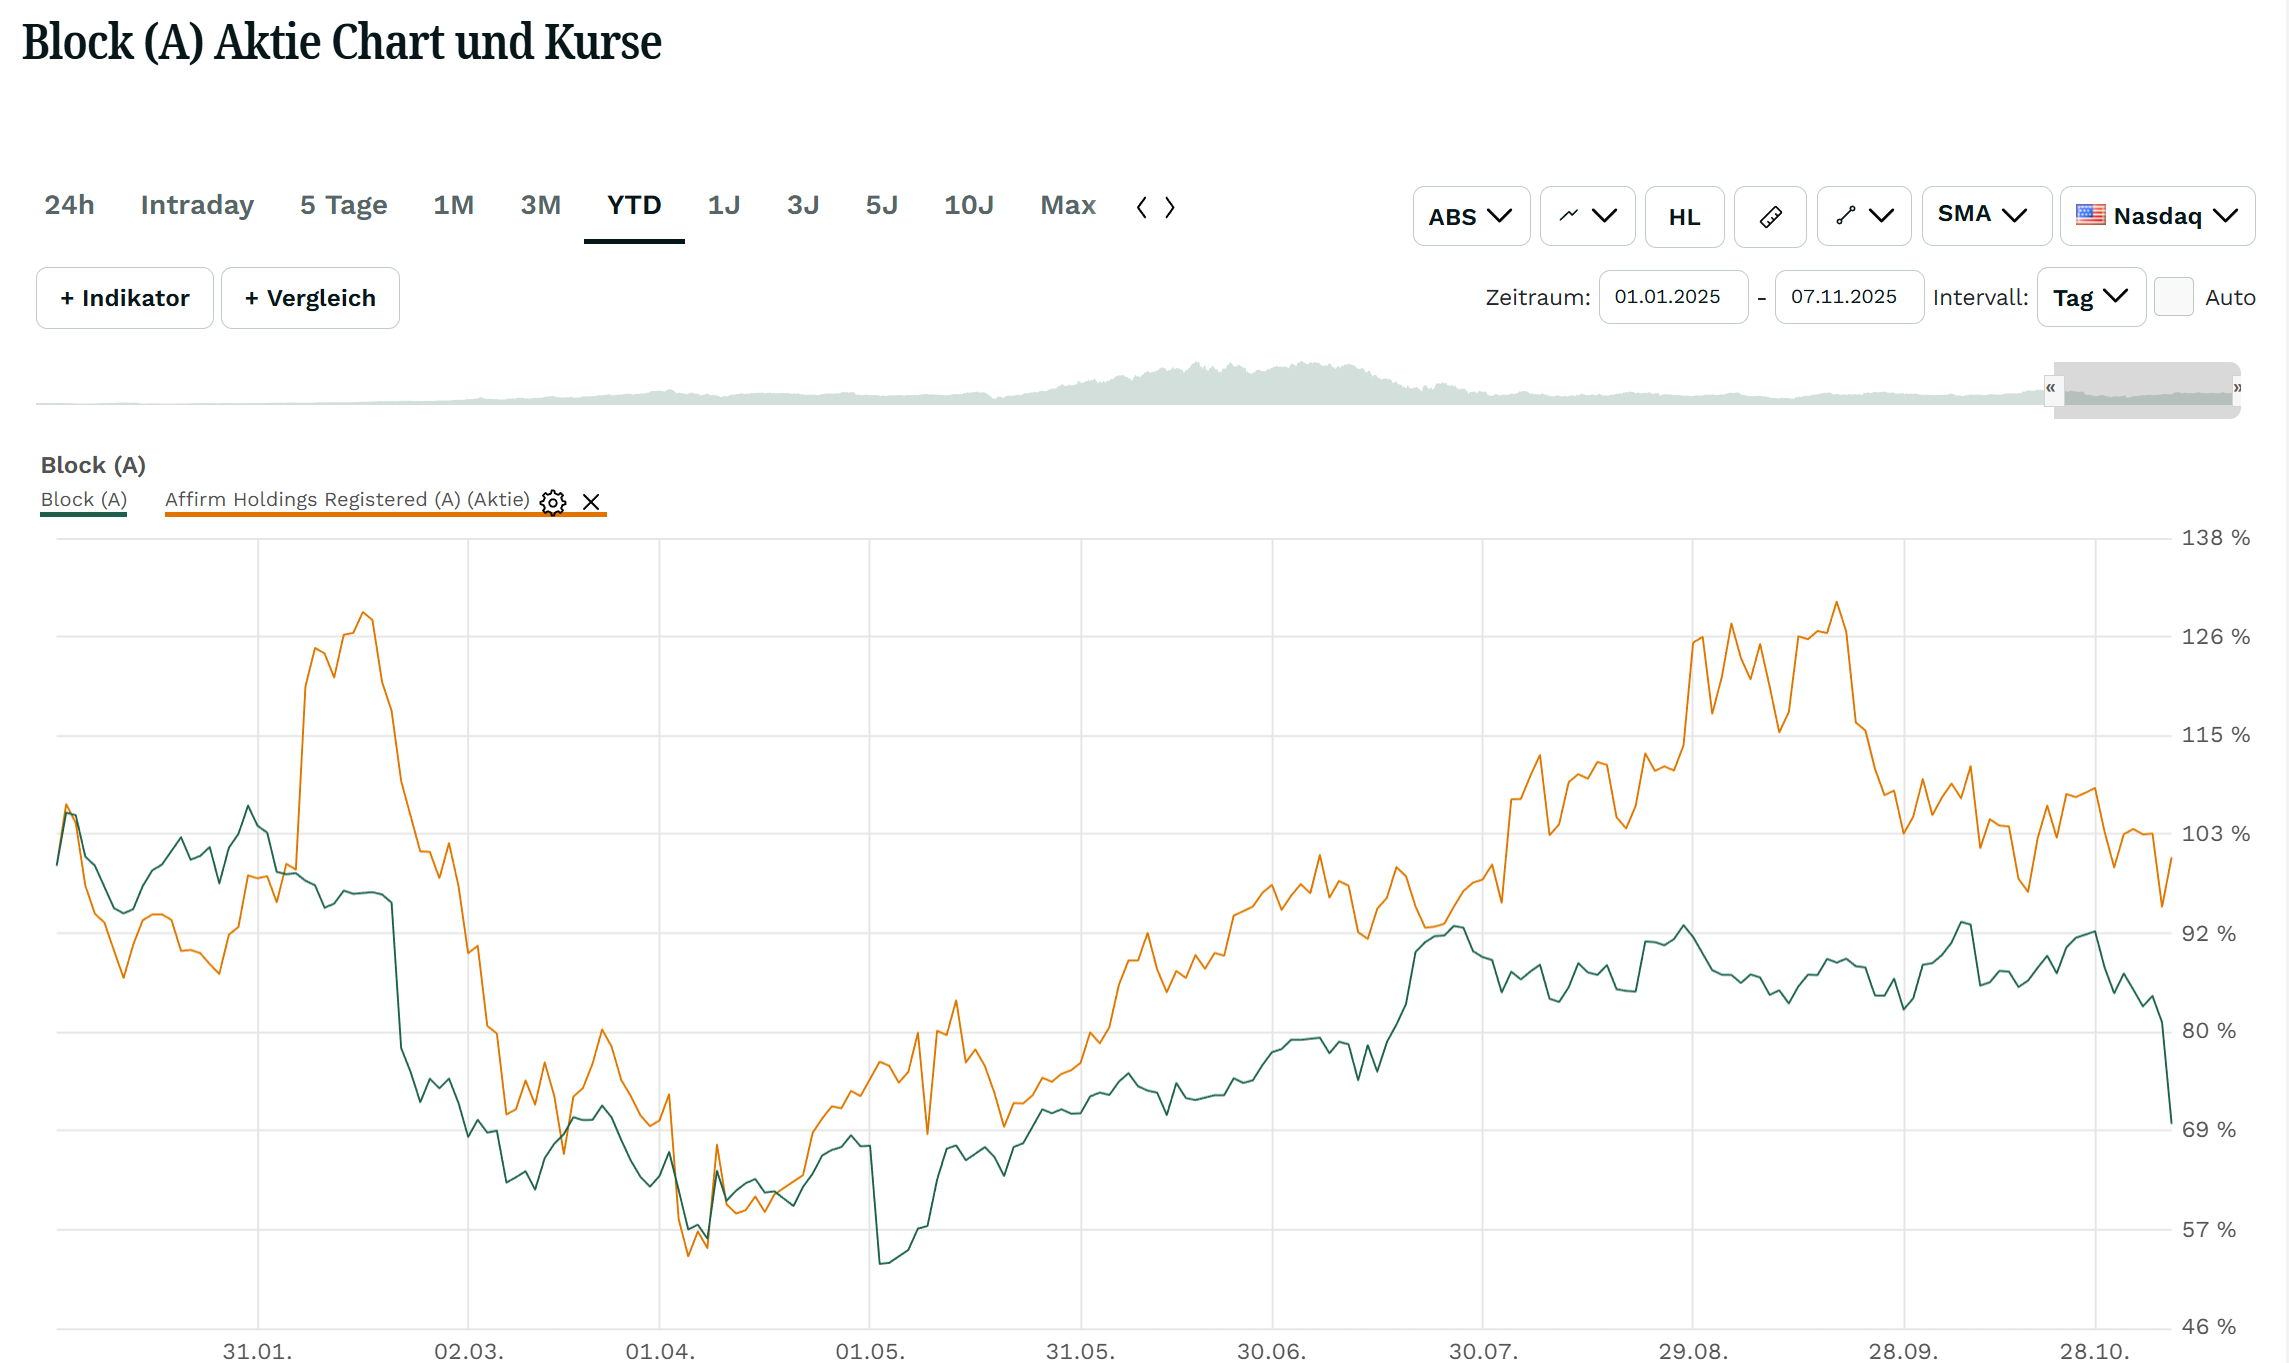Click left handle of range navigator
This screenshot has height=1363, width=2289.
coord(2051,388)
